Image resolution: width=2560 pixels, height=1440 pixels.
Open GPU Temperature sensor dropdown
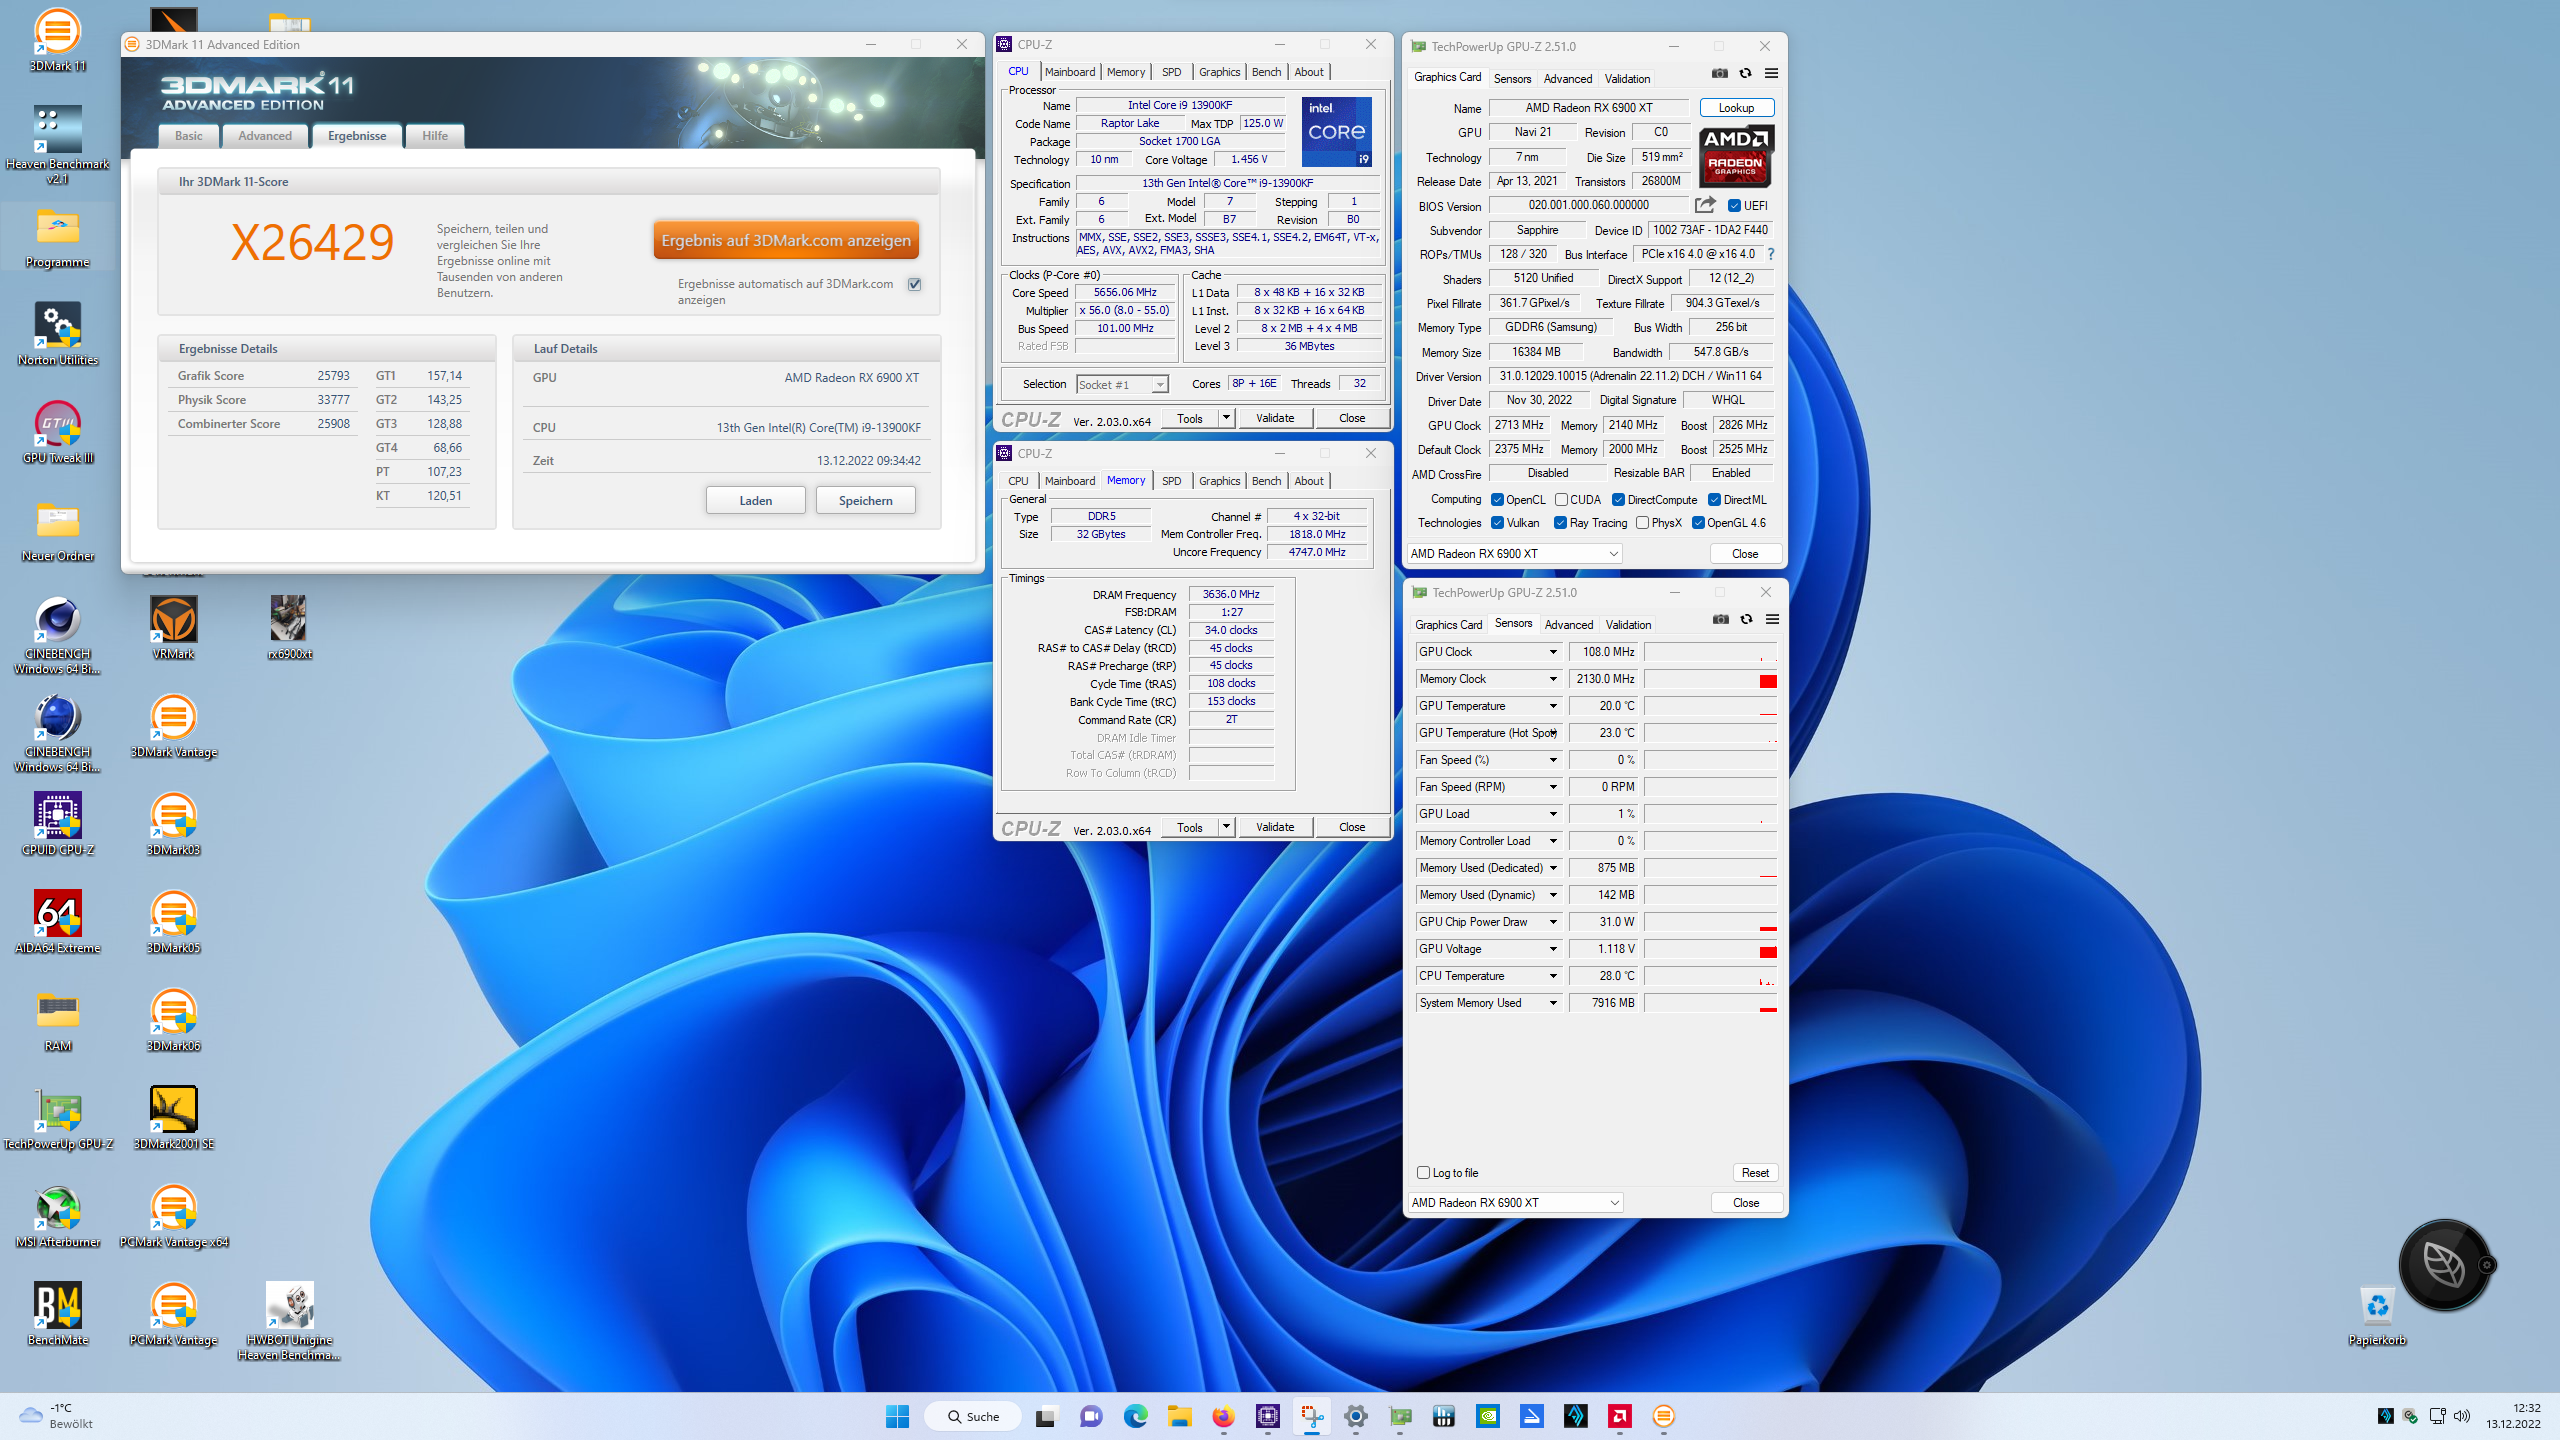1553,706
